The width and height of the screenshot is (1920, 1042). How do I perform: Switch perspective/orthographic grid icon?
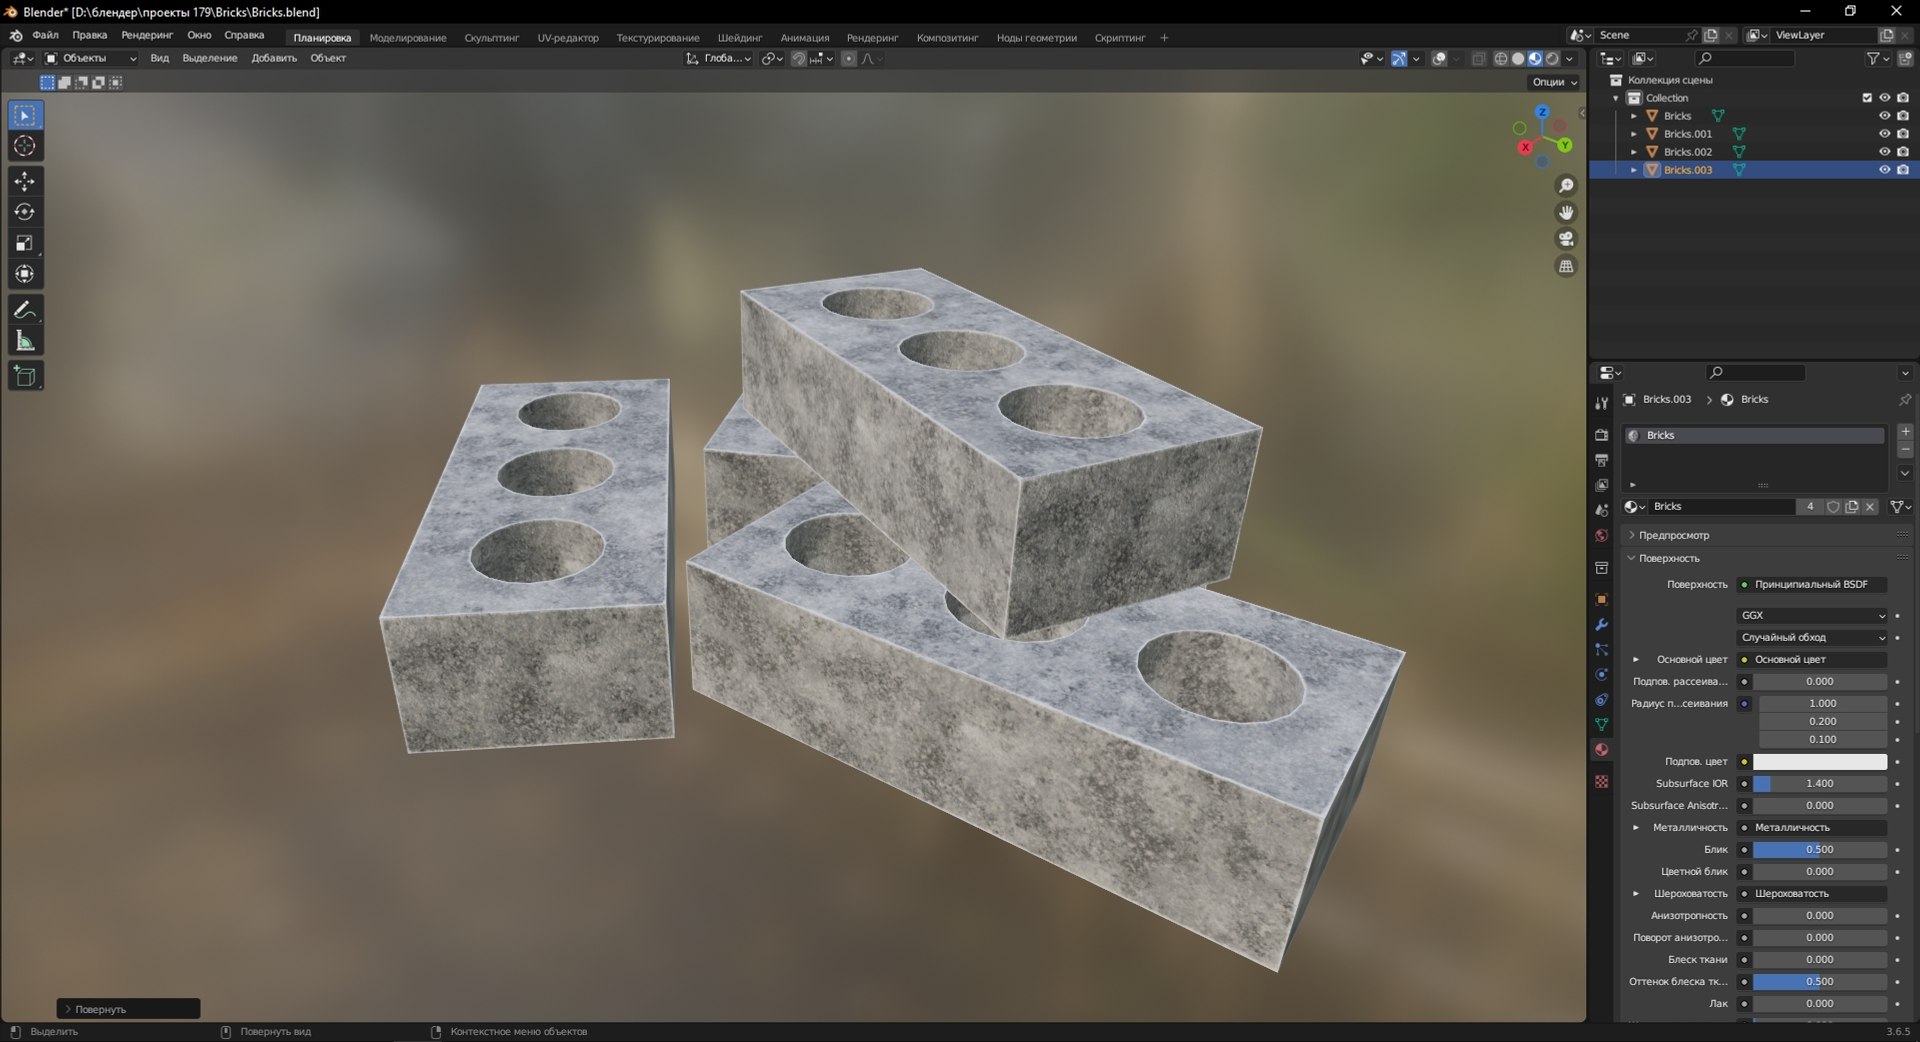(x=1566, y=266)
